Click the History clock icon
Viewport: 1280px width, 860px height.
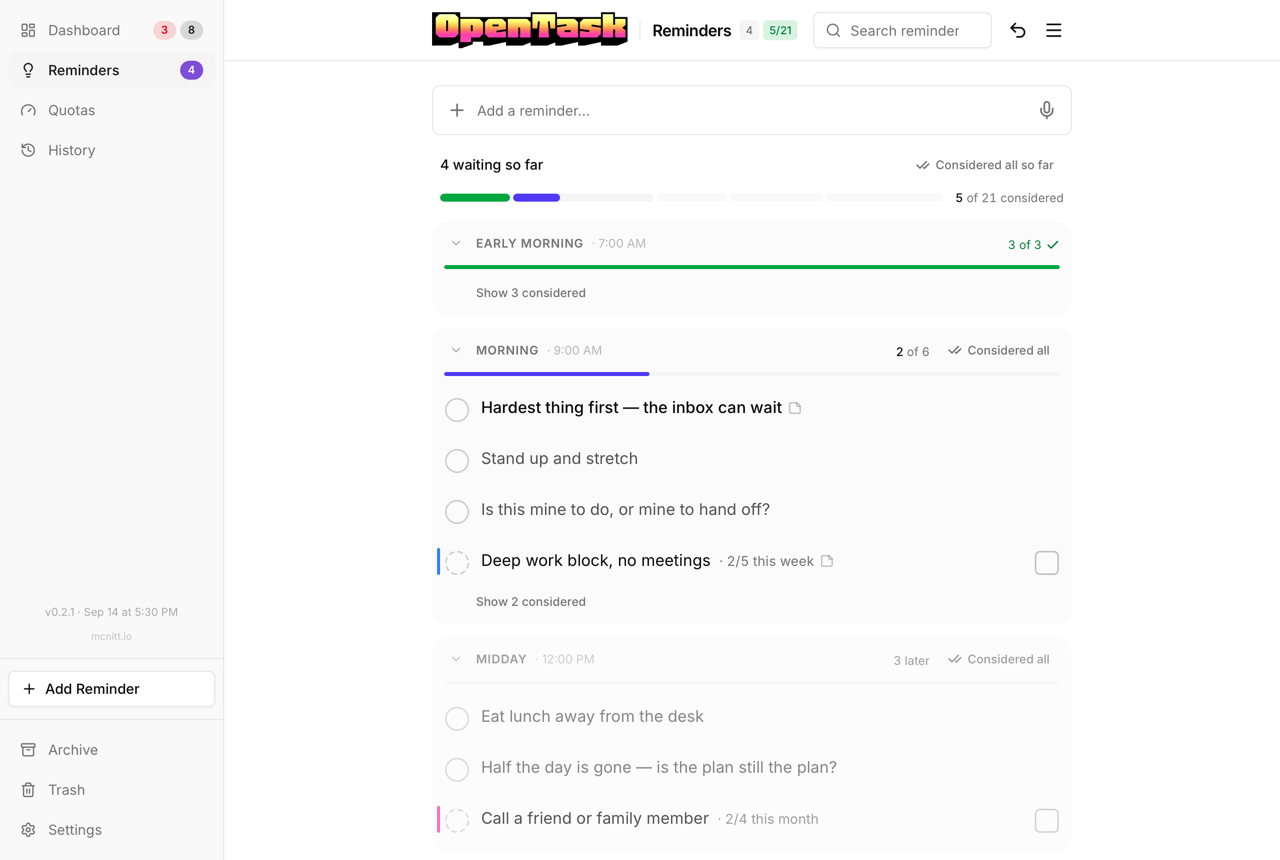[x=28, y=150]
